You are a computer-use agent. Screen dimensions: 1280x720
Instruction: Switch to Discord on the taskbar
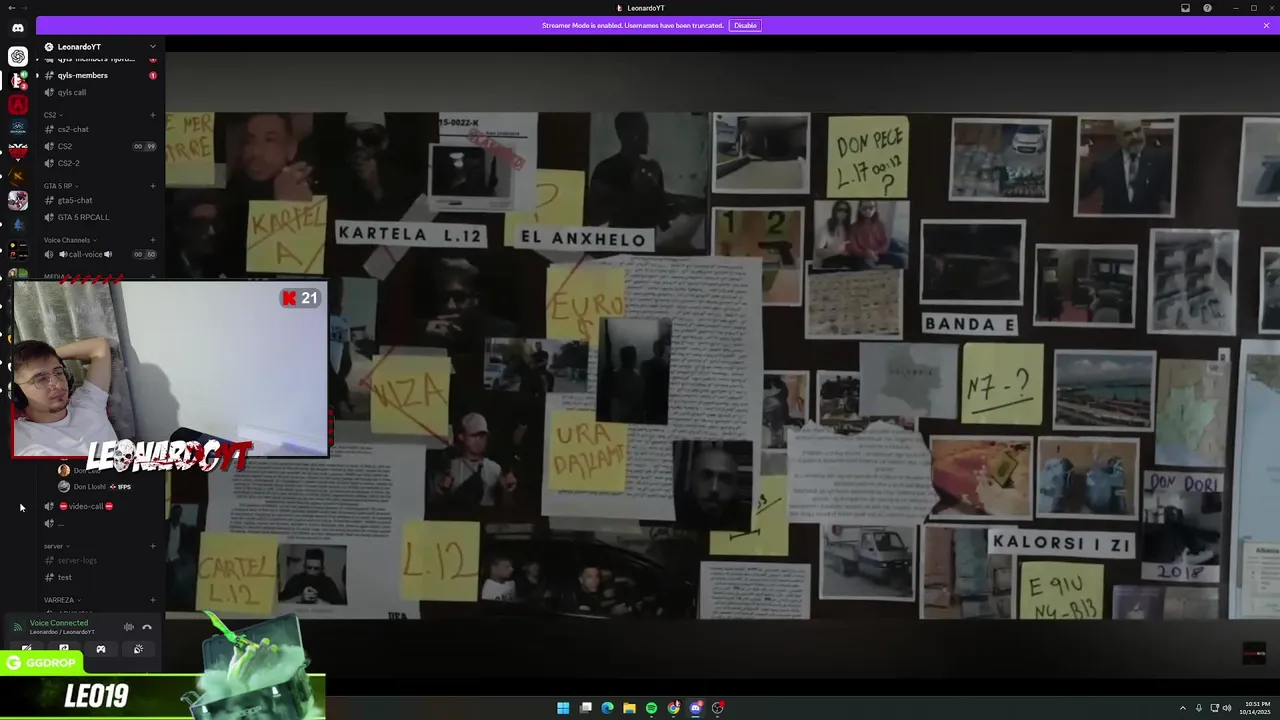pyautogui.click(x=696, y=708)
